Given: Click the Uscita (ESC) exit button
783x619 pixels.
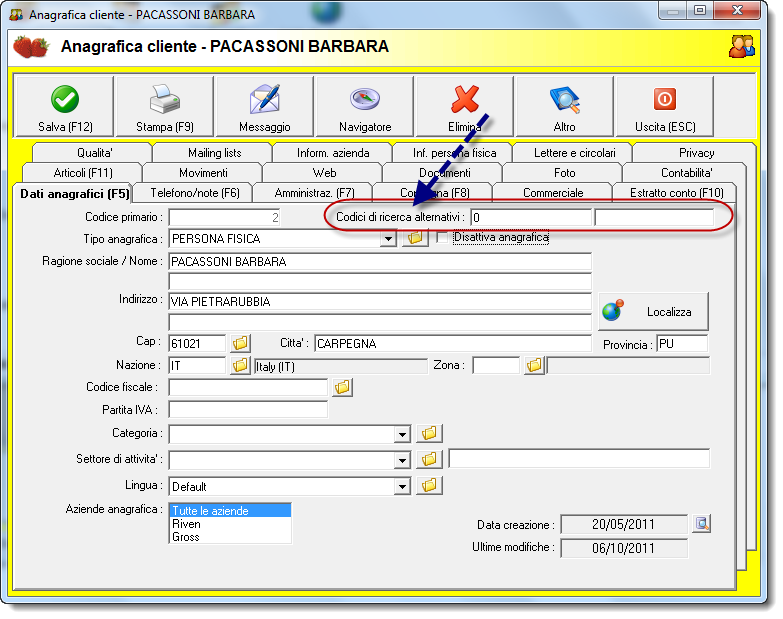Looking at the screenshot, I should point(665,106).
